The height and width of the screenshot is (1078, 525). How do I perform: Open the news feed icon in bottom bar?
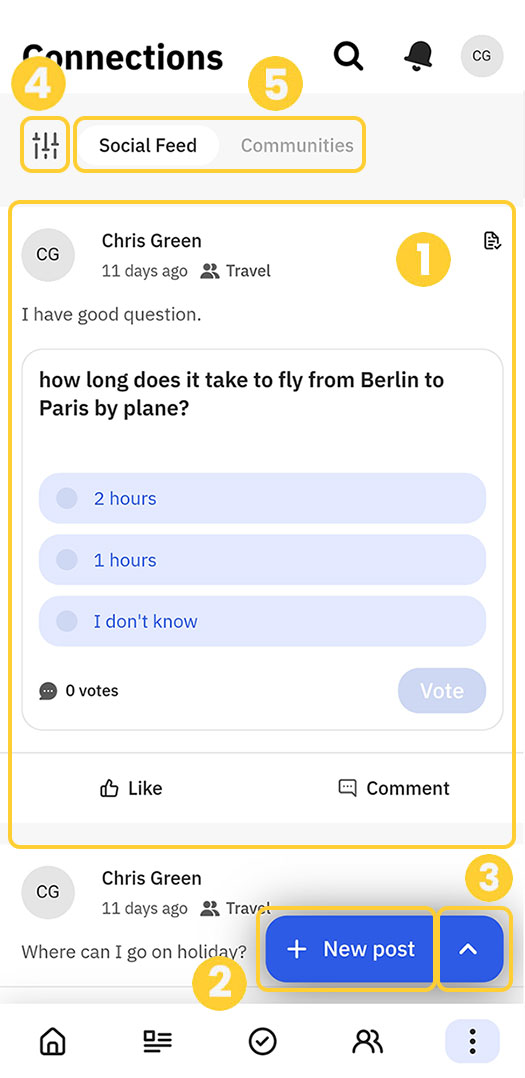[157, 1042]
